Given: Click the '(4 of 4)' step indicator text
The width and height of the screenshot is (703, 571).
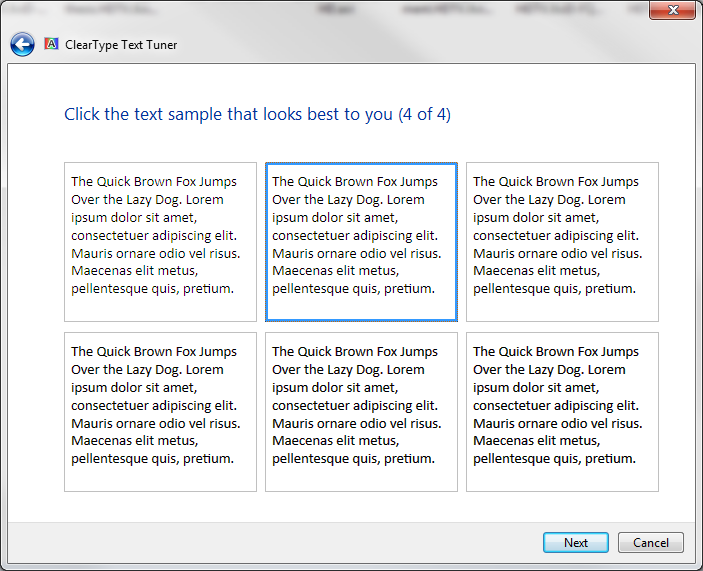Looking at the screenshot, I should [424, 114].
